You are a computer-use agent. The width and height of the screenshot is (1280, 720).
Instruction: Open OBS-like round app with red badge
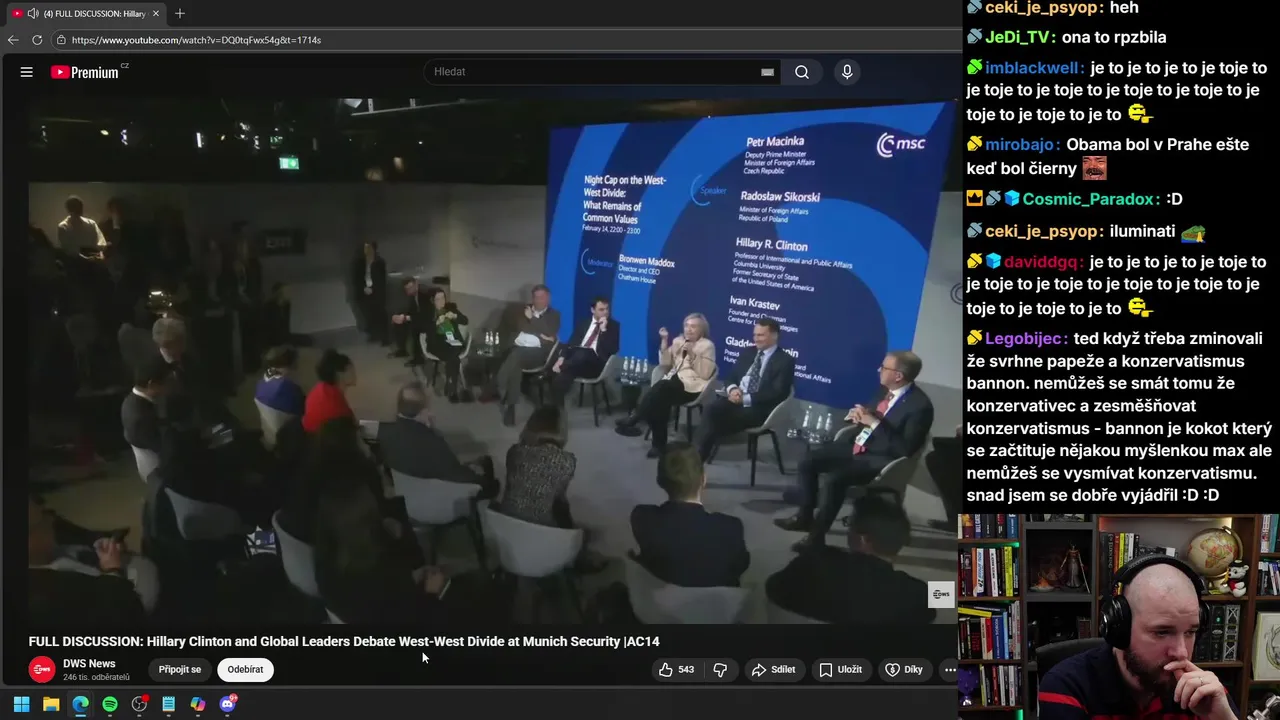(x=140, y=704)
